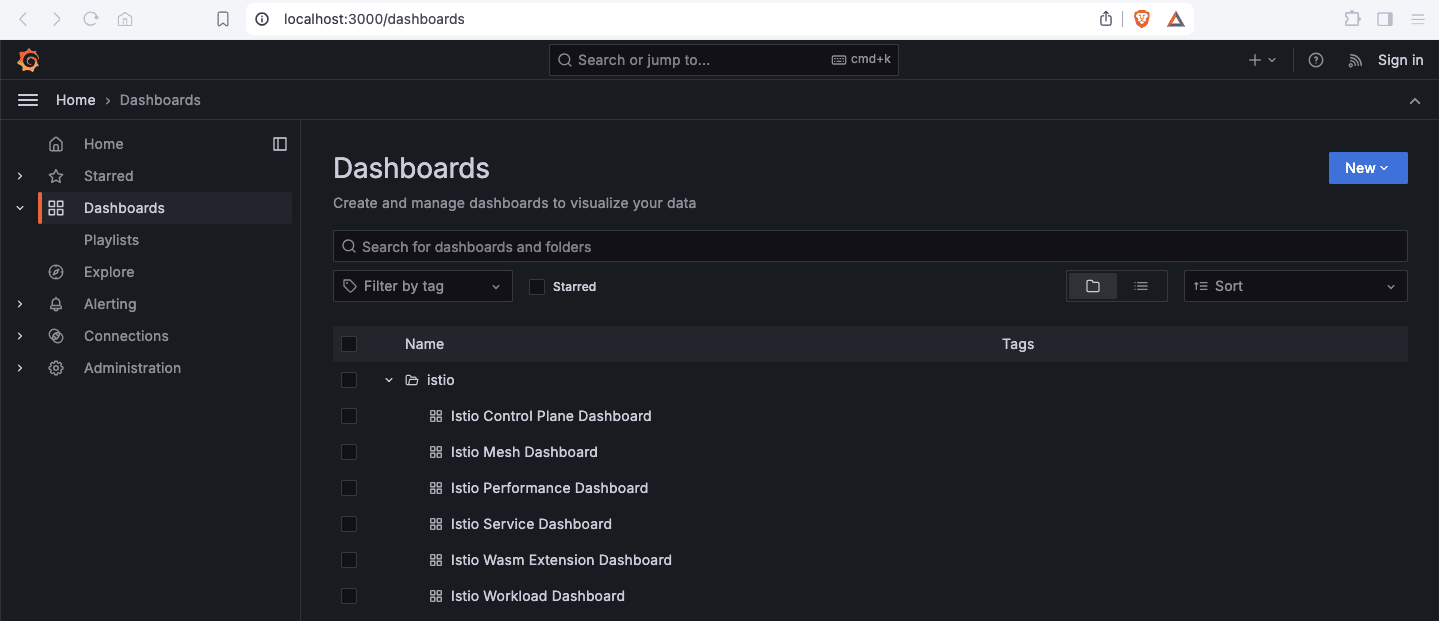Viewport: 1439px width, 621px height.
Task: Click the Home house icon in sidebar
Action: pos(56,144)
